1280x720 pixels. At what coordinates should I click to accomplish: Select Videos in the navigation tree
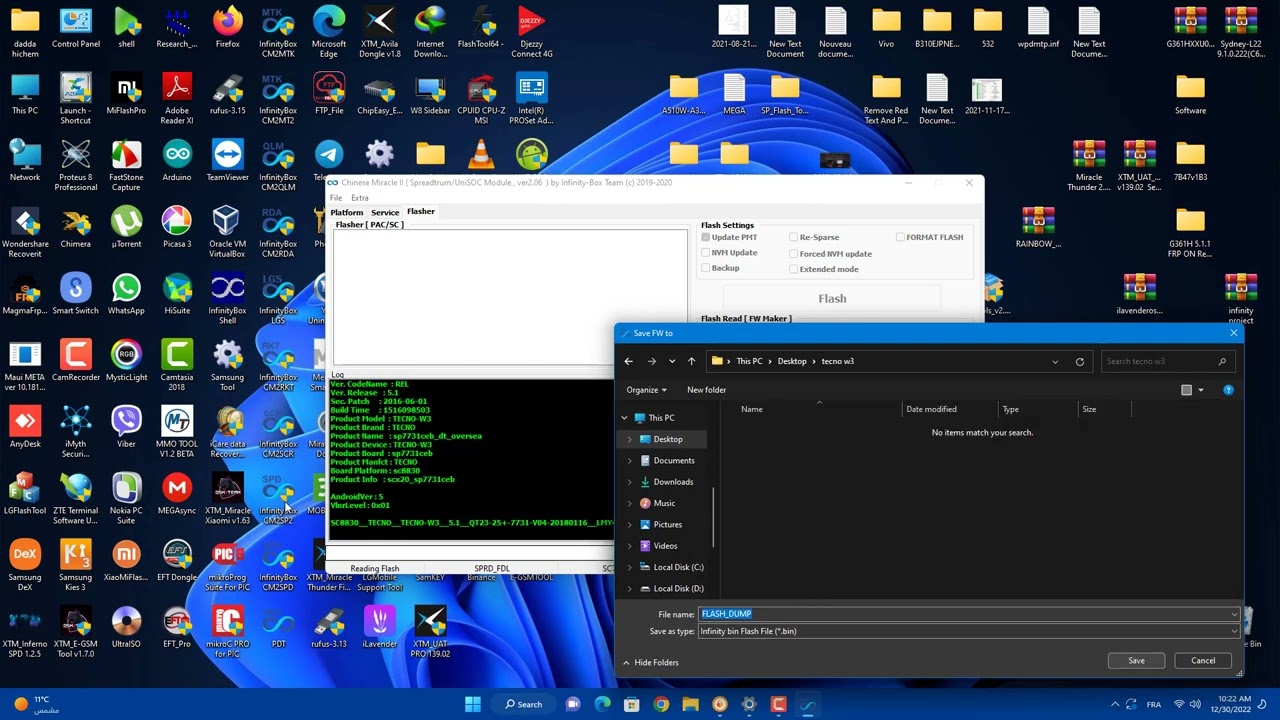point(665,546)
